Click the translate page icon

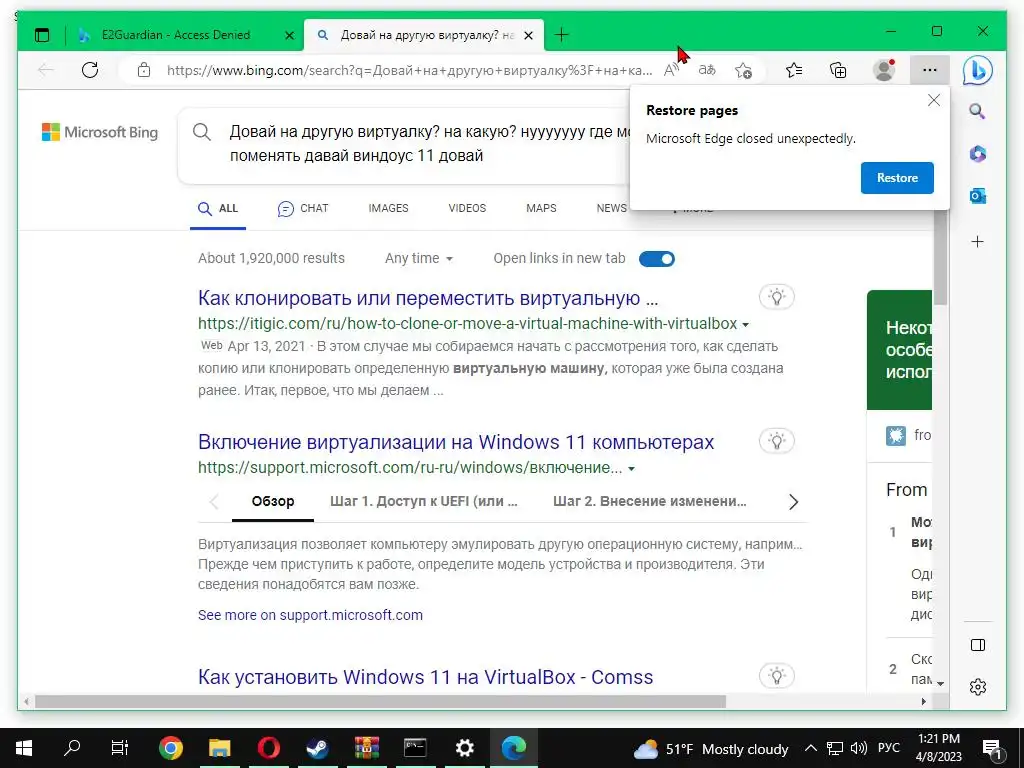[707, 70]
